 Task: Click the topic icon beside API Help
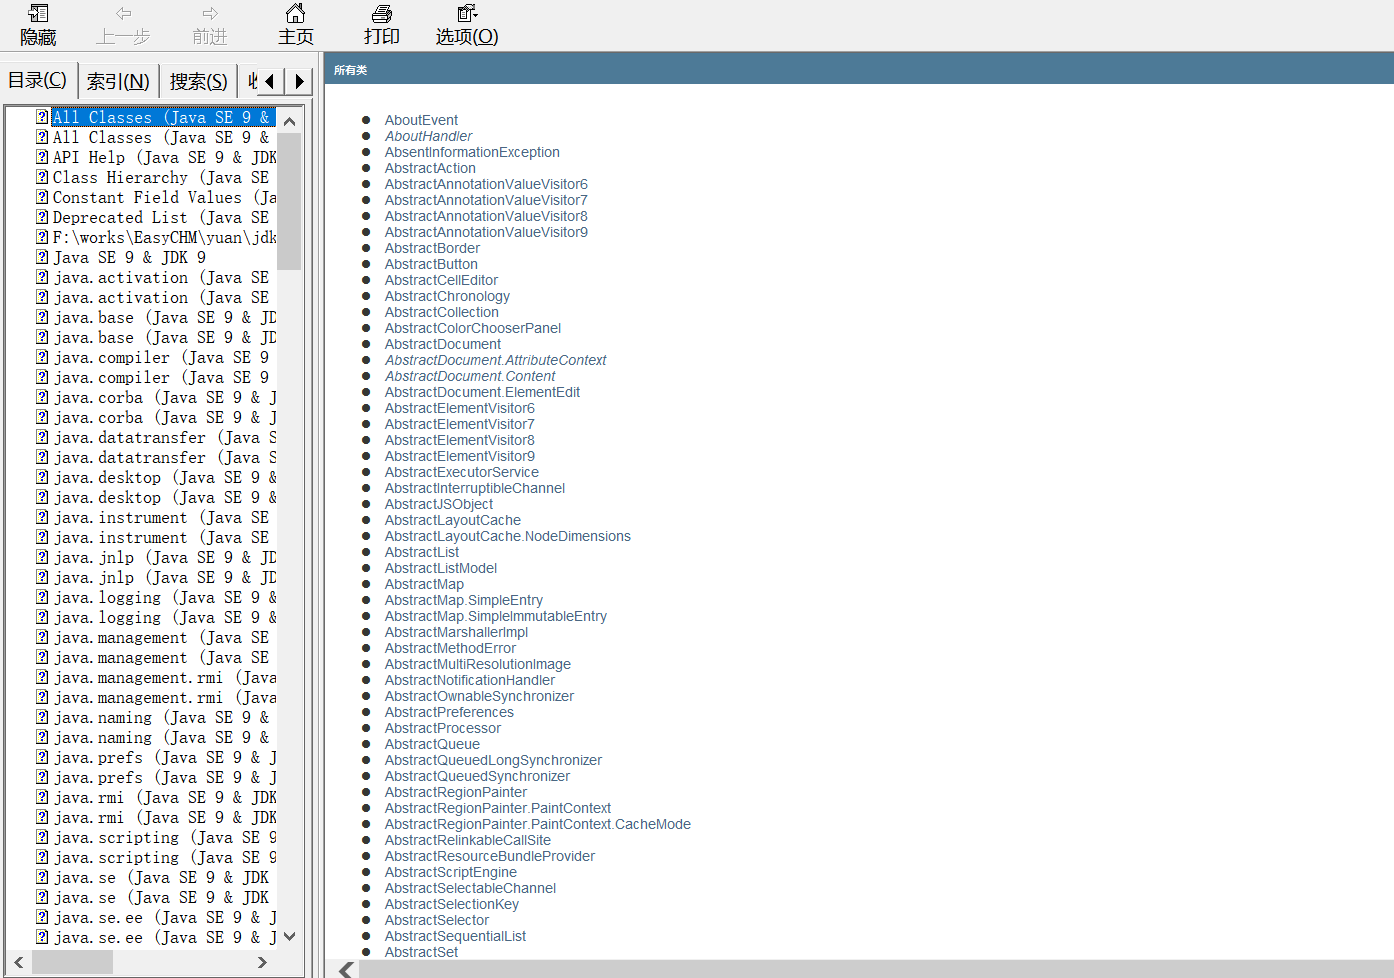[x=42, y=157]
